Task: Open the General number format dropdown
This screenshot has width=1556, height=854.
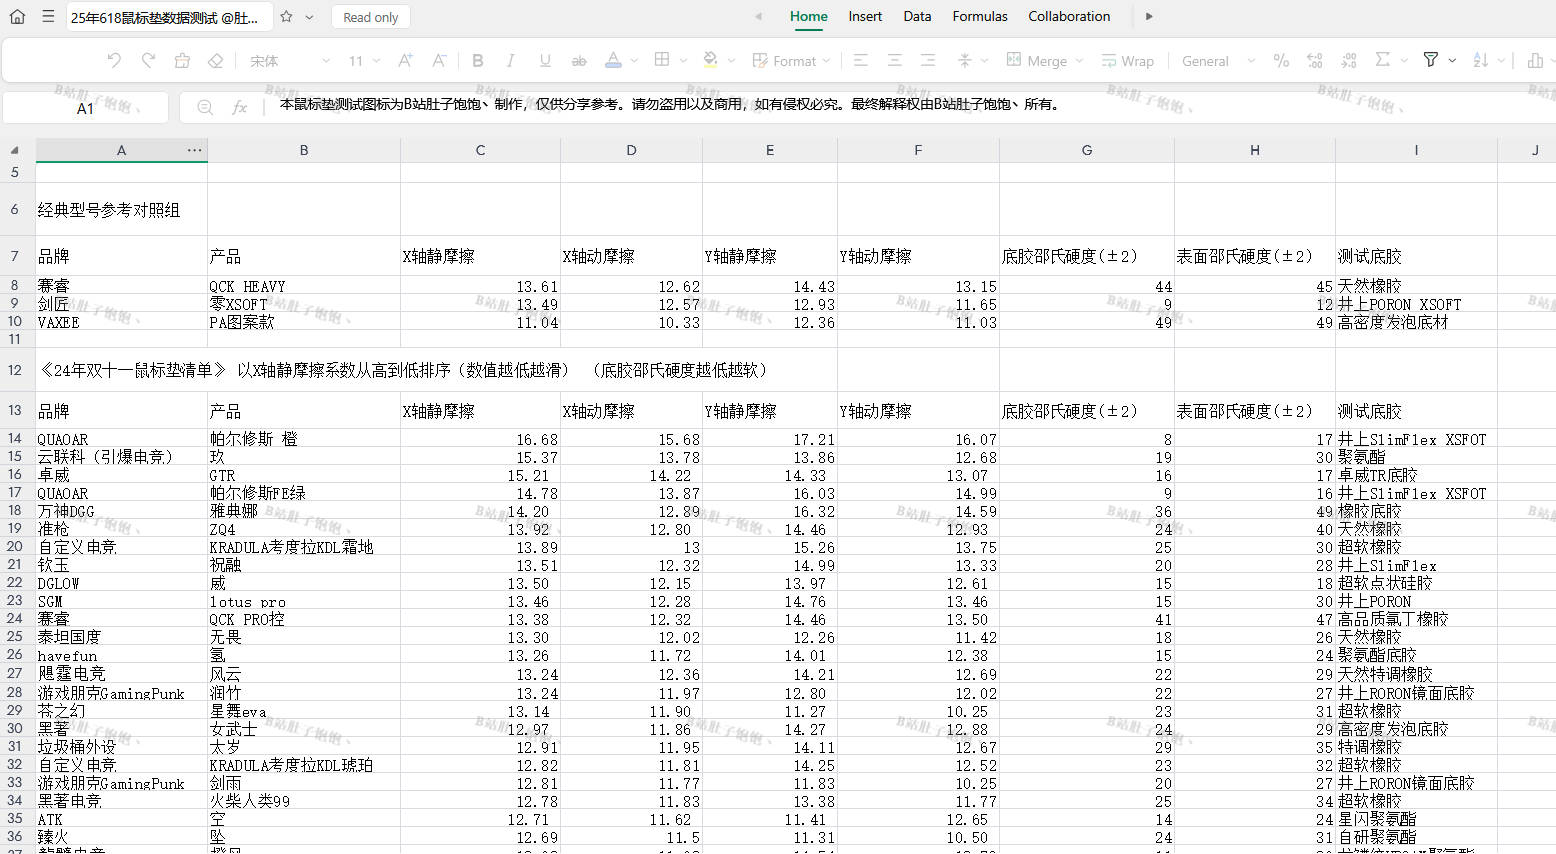Action: pyautogui.click(x=1217, y=61)
